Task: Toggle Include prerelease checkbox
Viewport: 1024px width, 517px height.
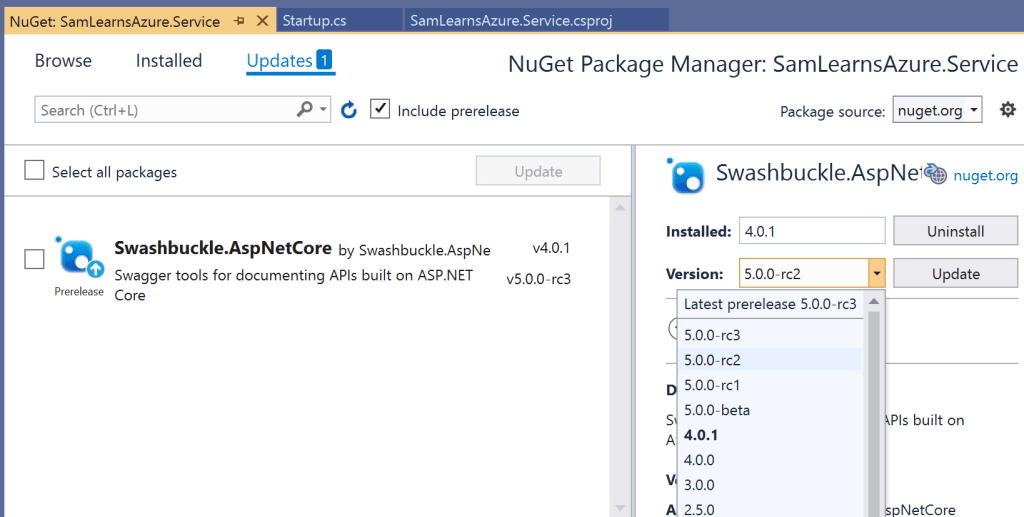Action: tap(380, 109)
